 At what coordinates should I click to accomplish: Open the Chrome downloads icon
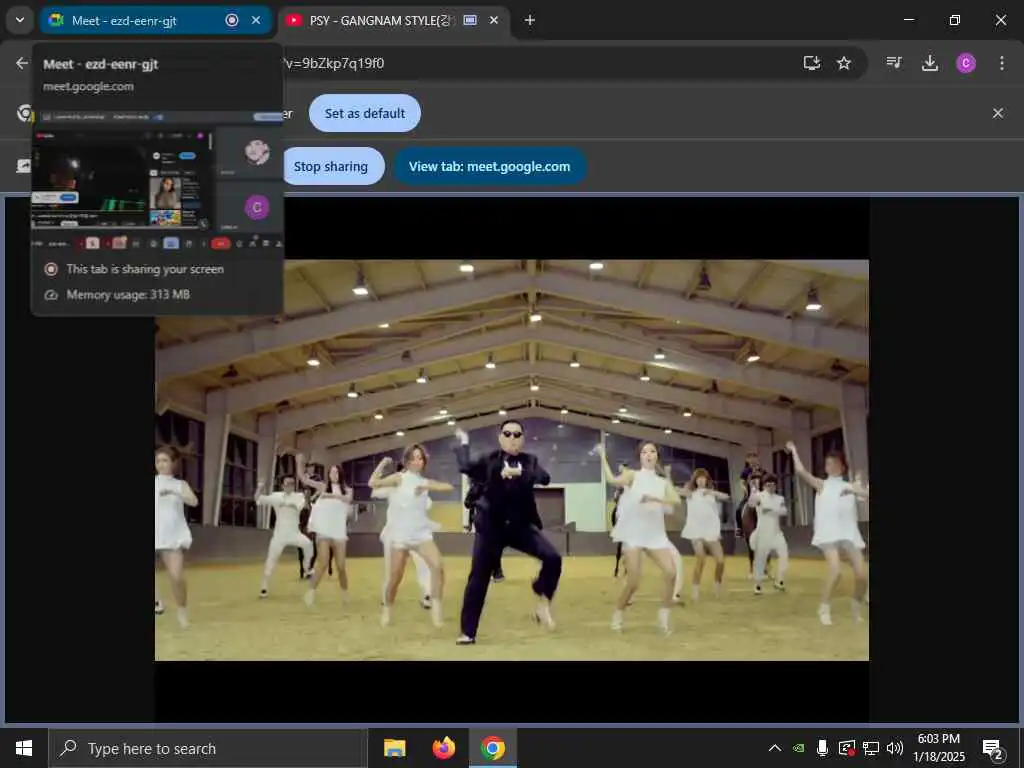[x=930, y=63]
